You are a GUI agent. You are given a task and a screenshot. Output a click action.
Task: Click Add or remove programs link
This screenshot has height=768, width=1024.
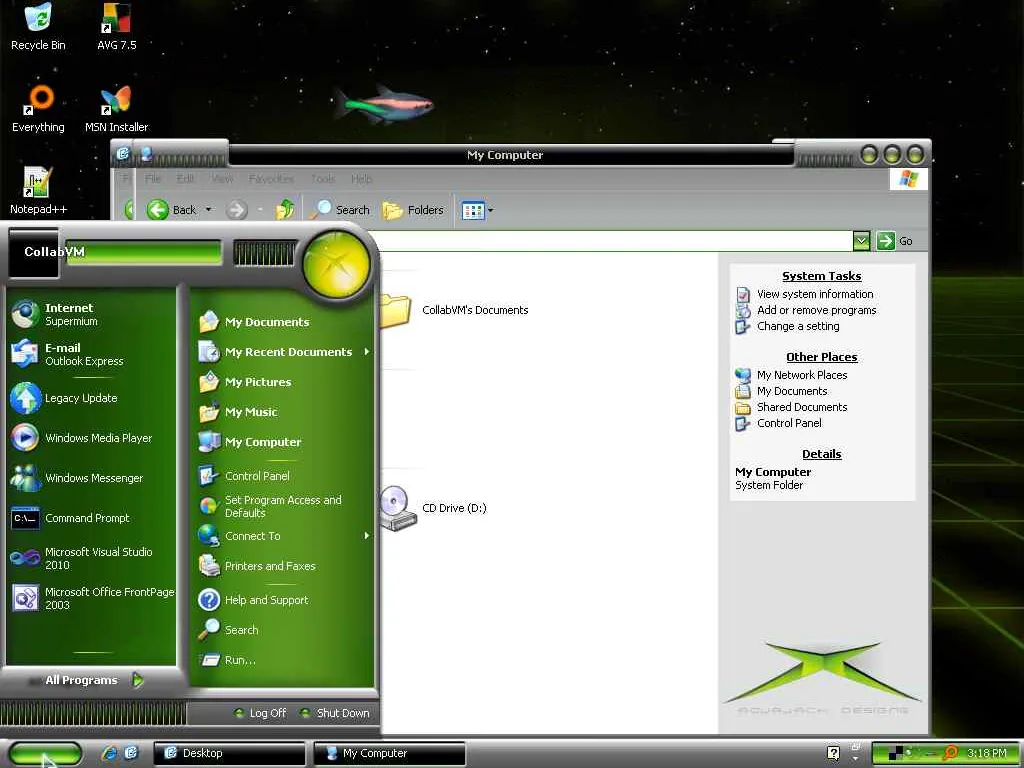coord(816,310)
